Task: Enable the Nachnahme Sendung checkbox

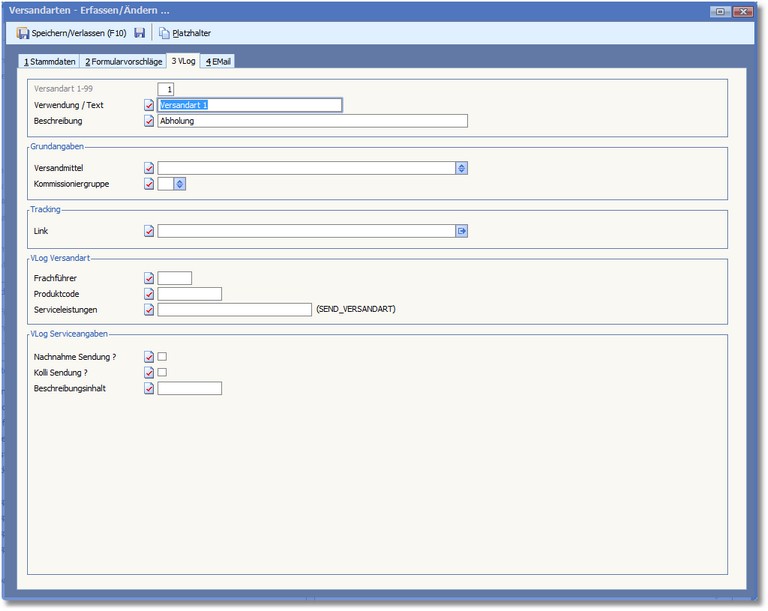Action: (162, 356)
